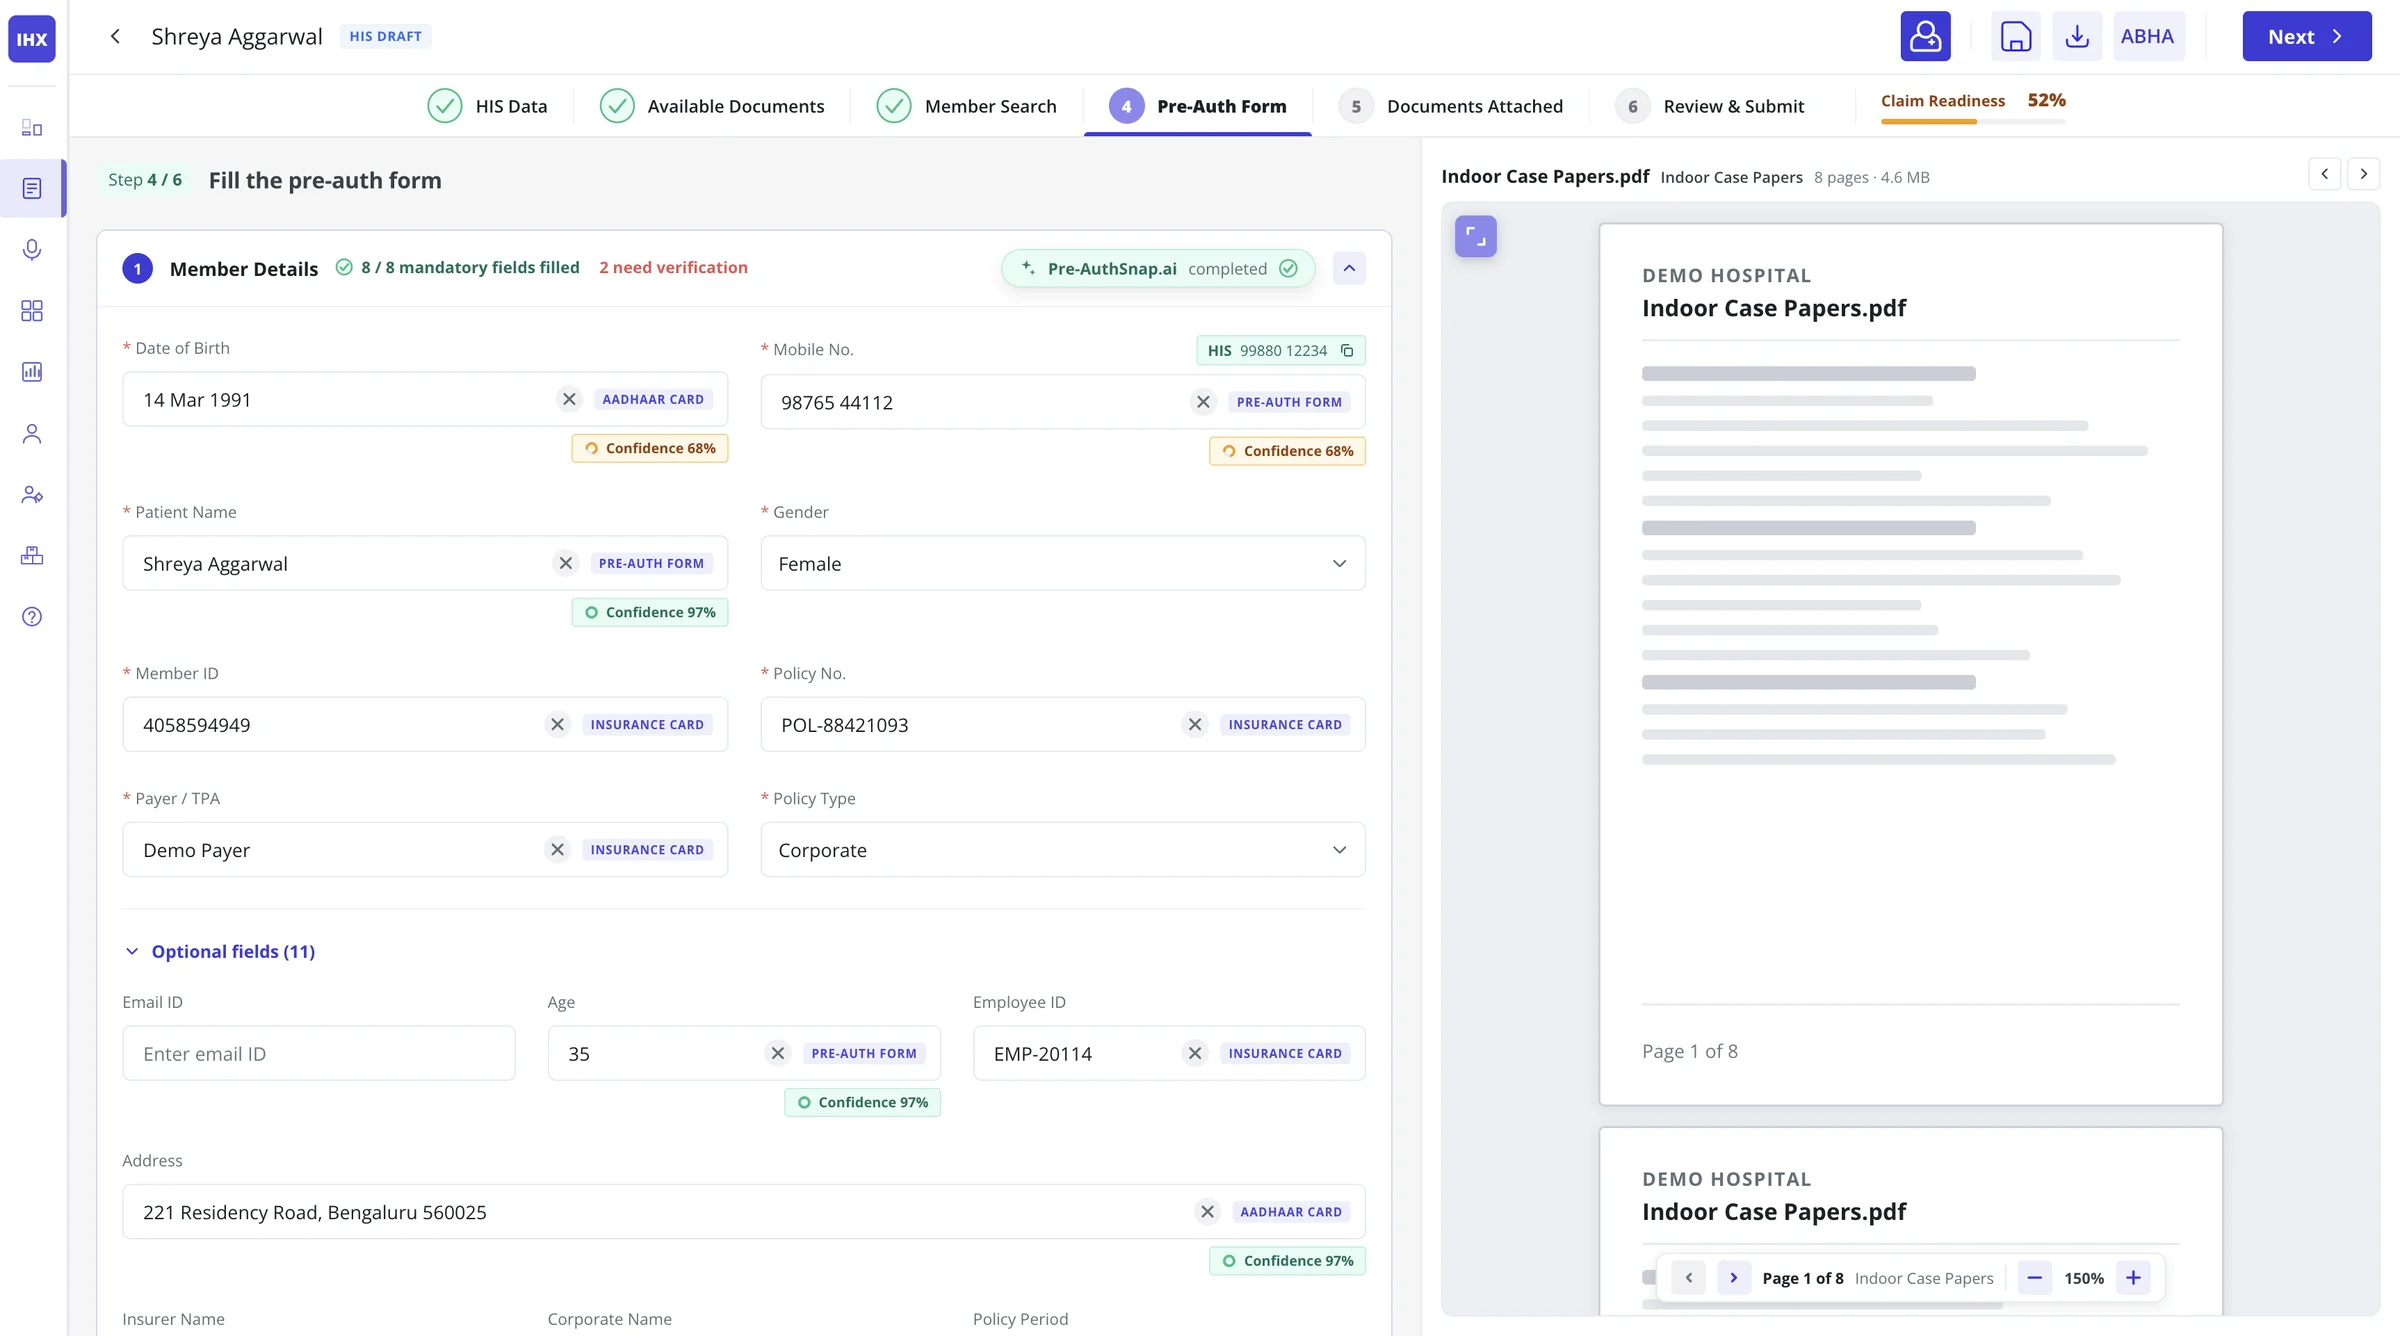Viewport: 2400px width, 1336px height.
Task: Click the download icon in header
Action: [x=2077, y=36]
